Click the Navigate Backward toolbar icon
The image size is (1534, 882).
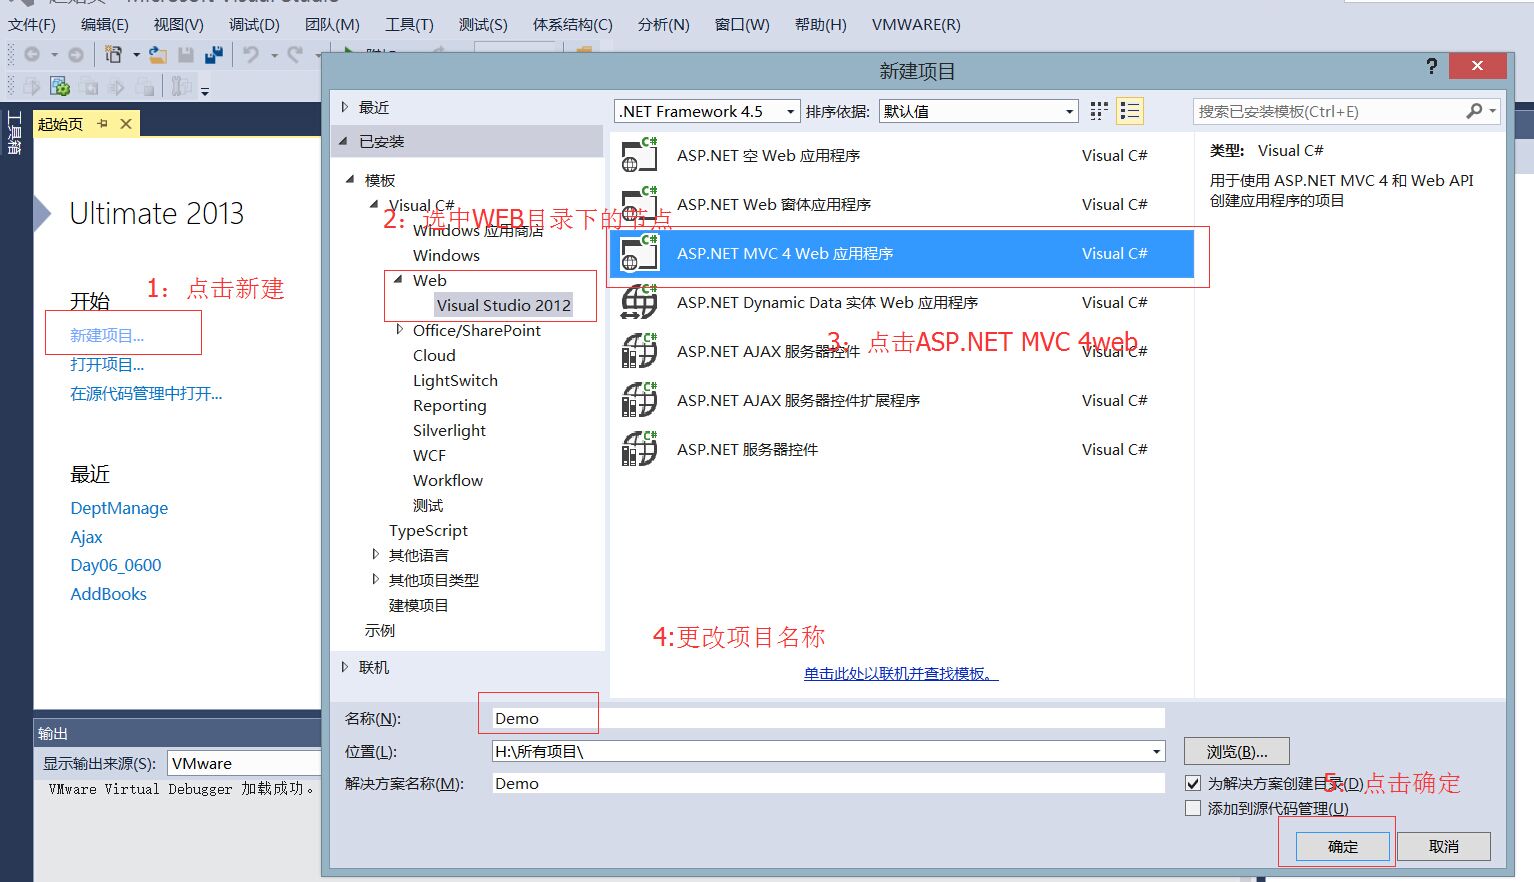[32, 55]
